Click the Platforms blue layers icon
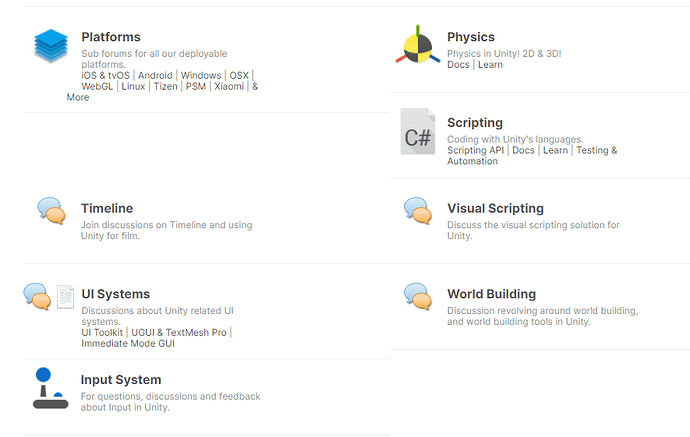This screenshot has height=437, width=690. (x=50, y=46)
